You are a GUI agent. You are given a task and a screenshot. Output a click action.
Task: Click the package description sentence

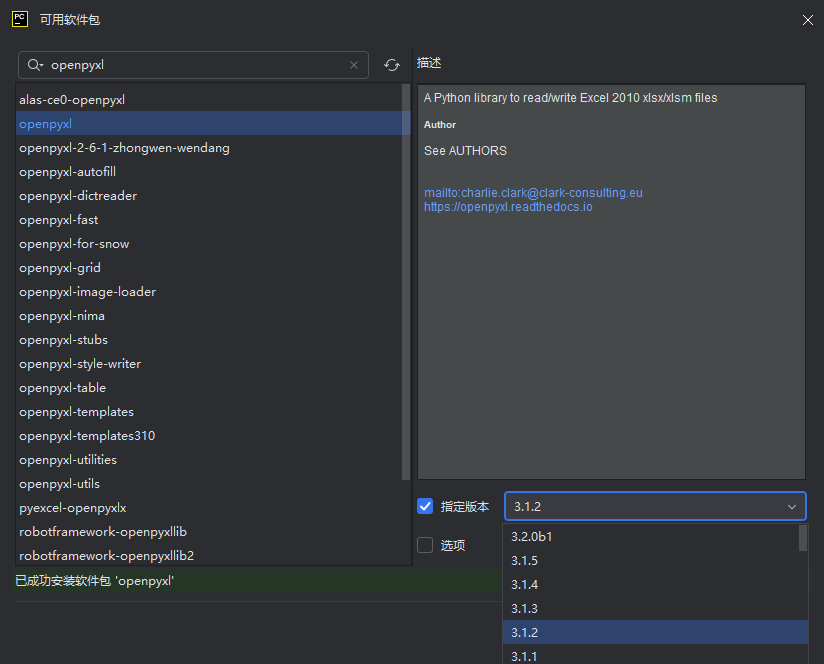tap(570, 98)
